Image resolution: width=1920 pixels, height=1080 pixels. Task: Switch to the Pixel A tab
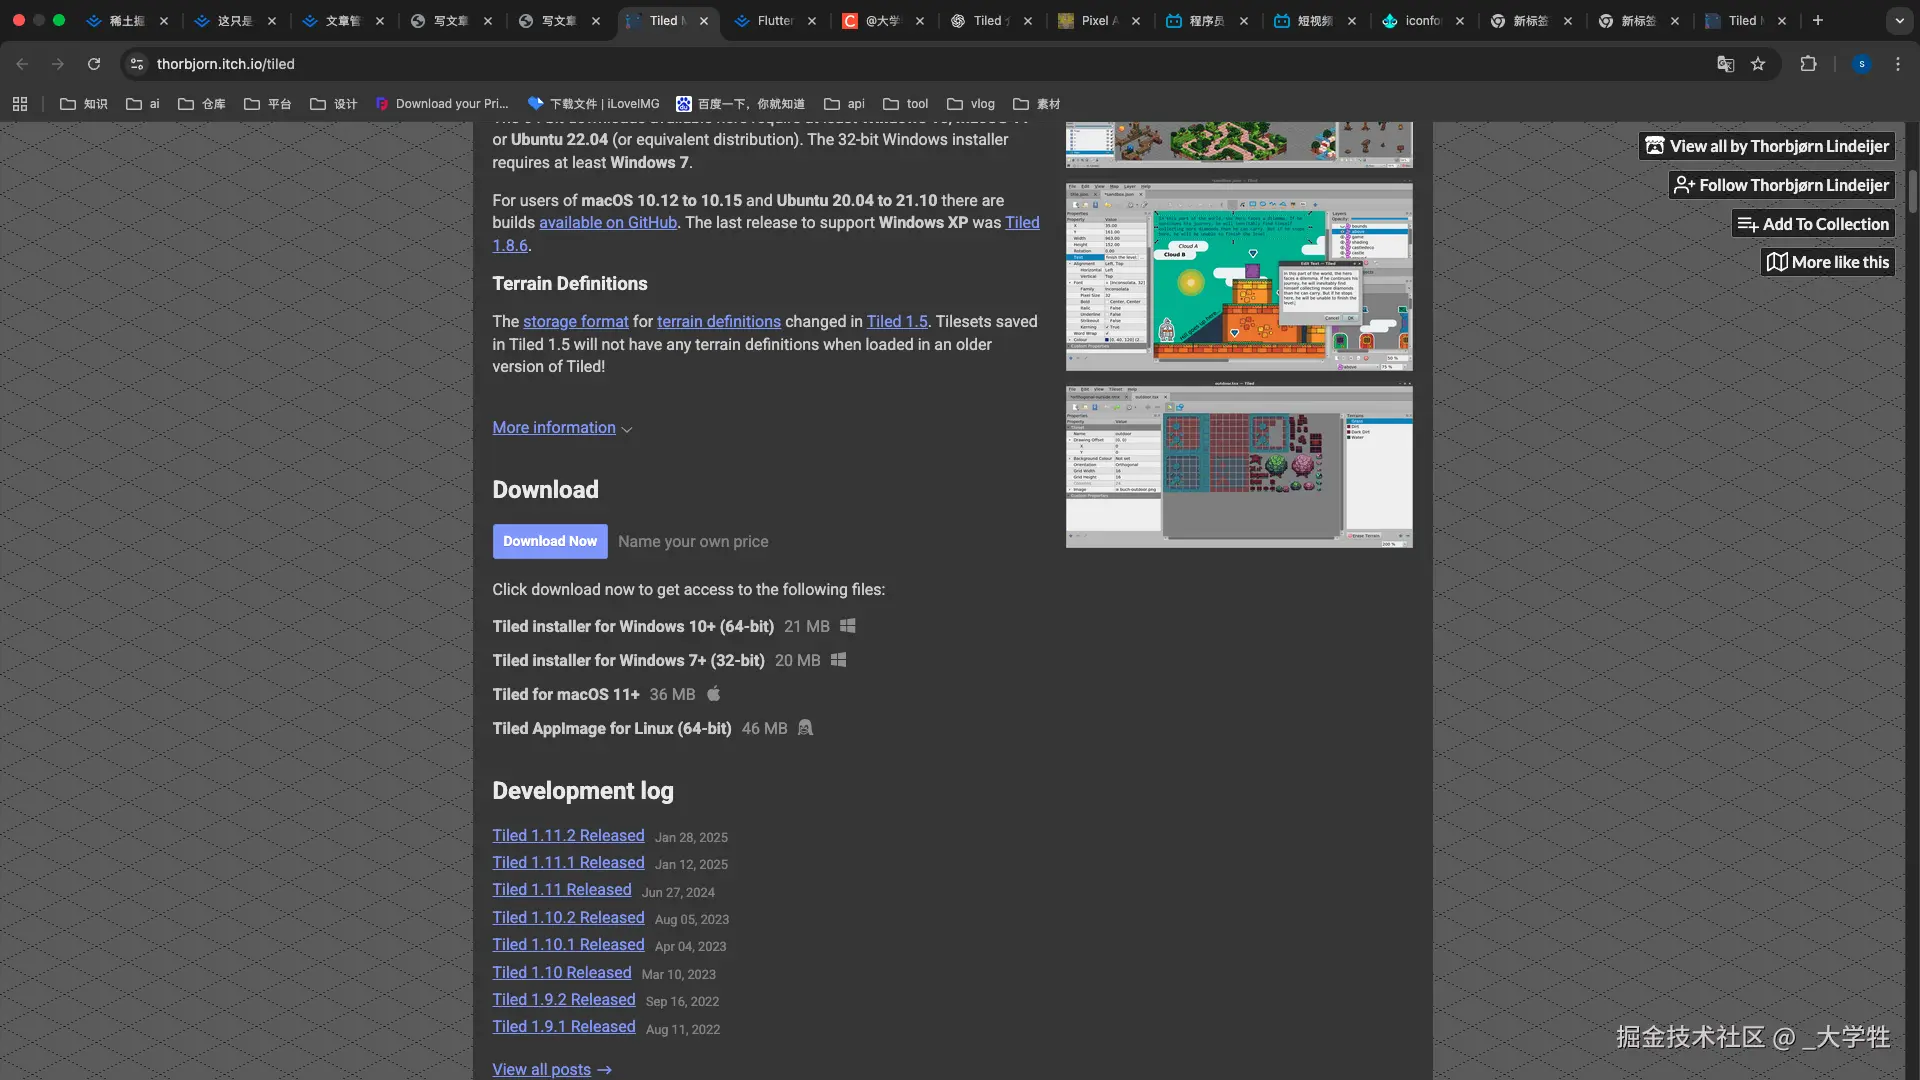tap(1097, 20)
